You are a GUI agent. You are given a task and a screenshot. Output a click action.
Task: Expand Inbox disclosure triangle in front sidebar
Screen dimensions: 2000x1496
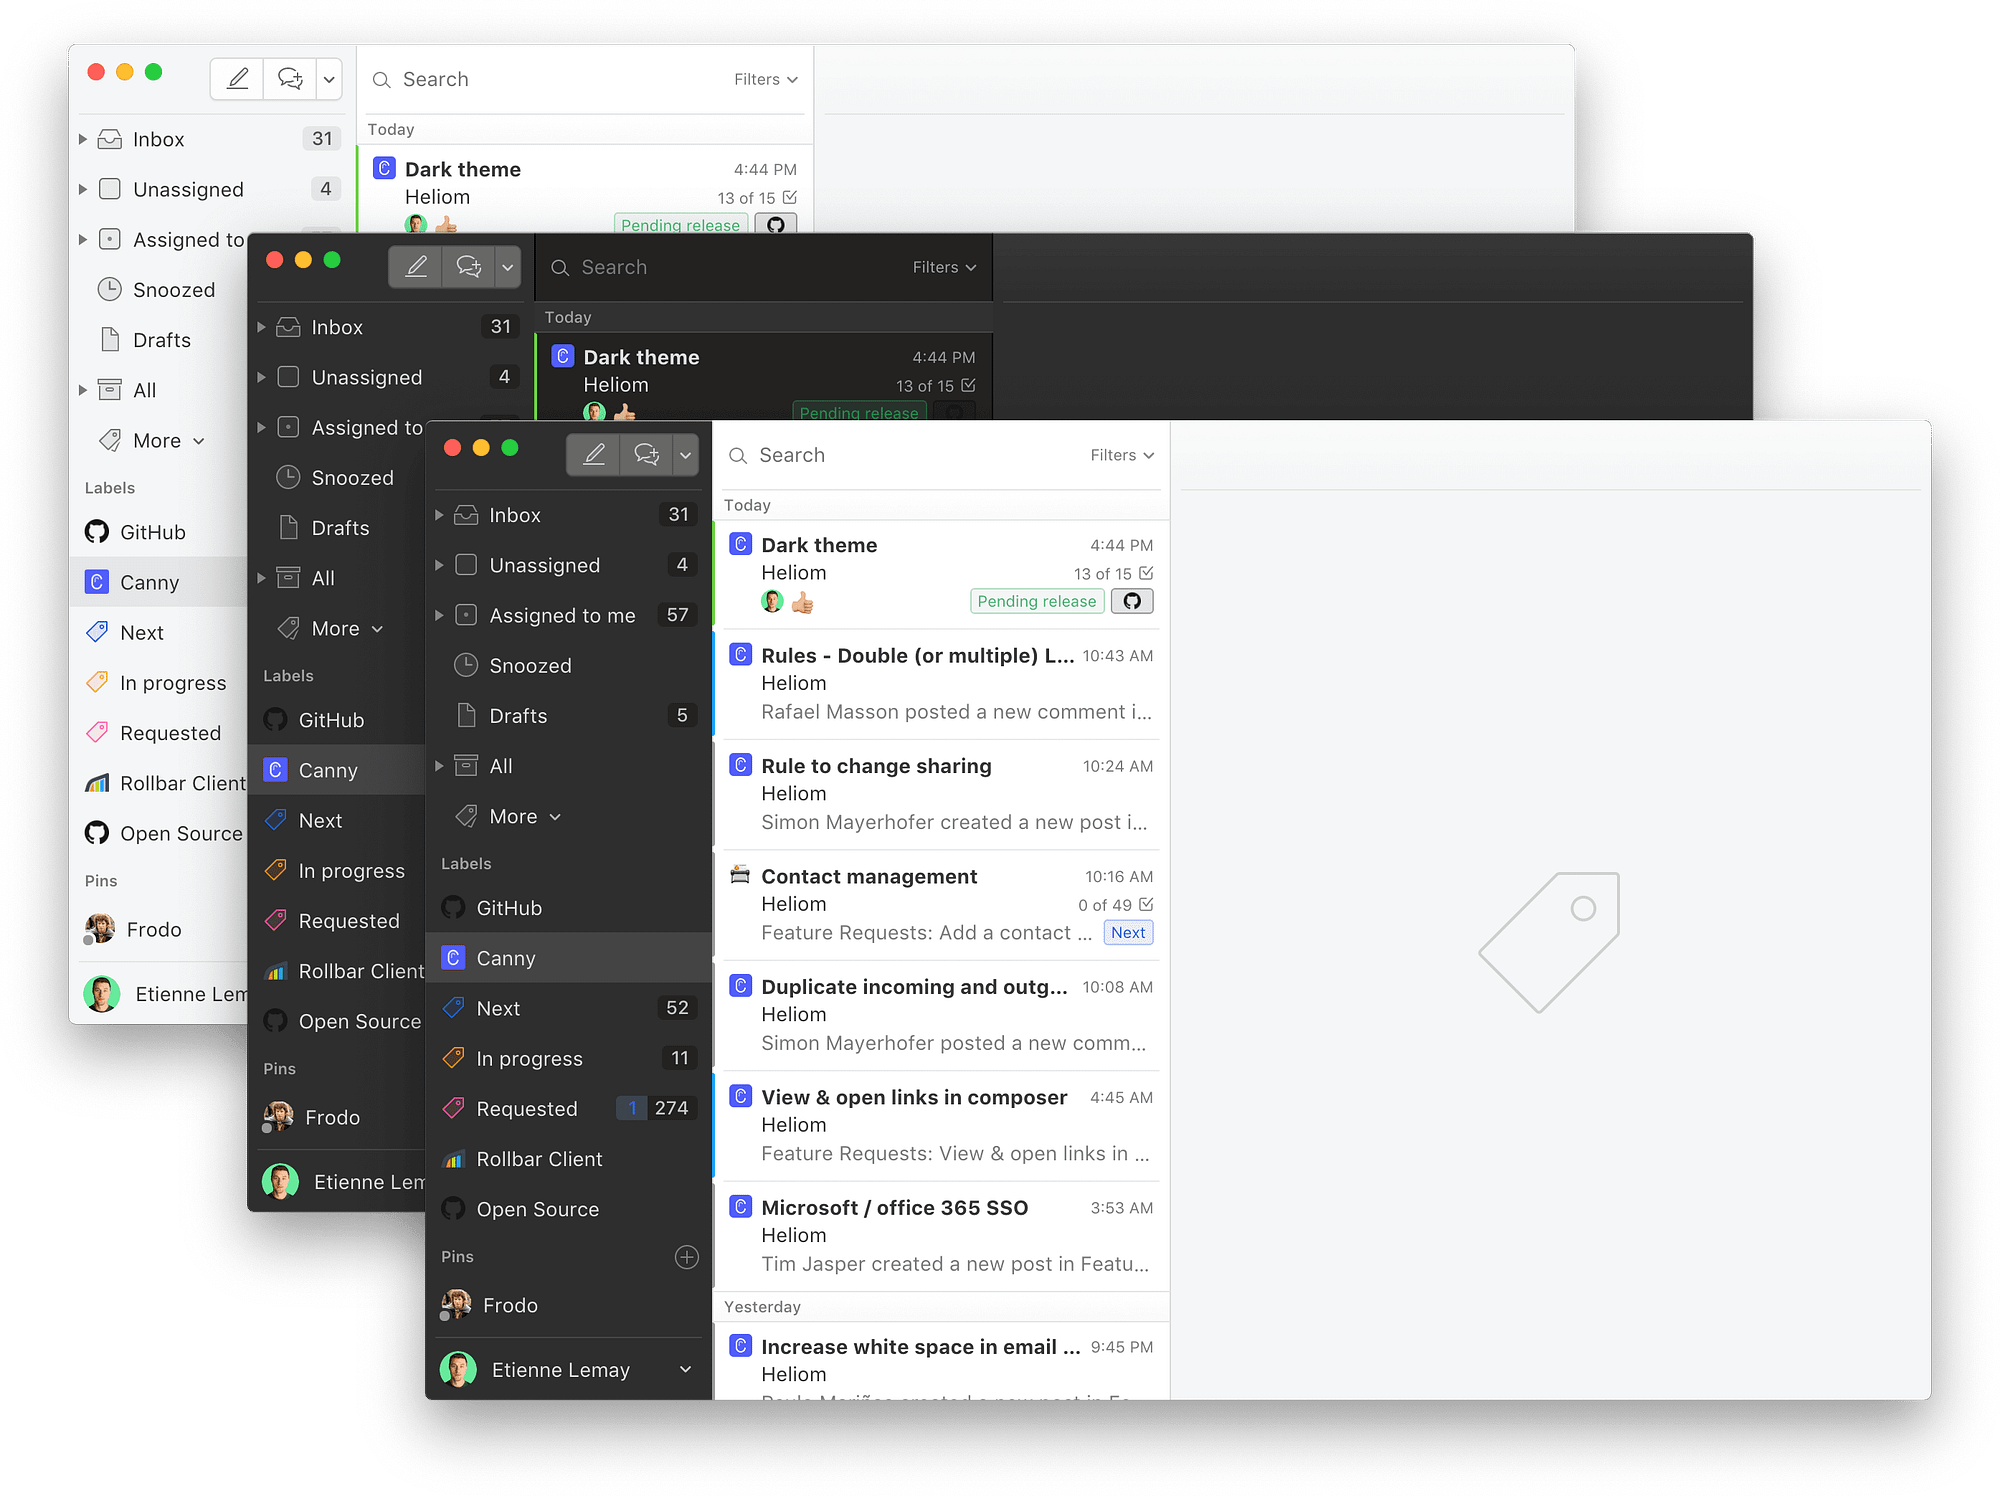439,515
